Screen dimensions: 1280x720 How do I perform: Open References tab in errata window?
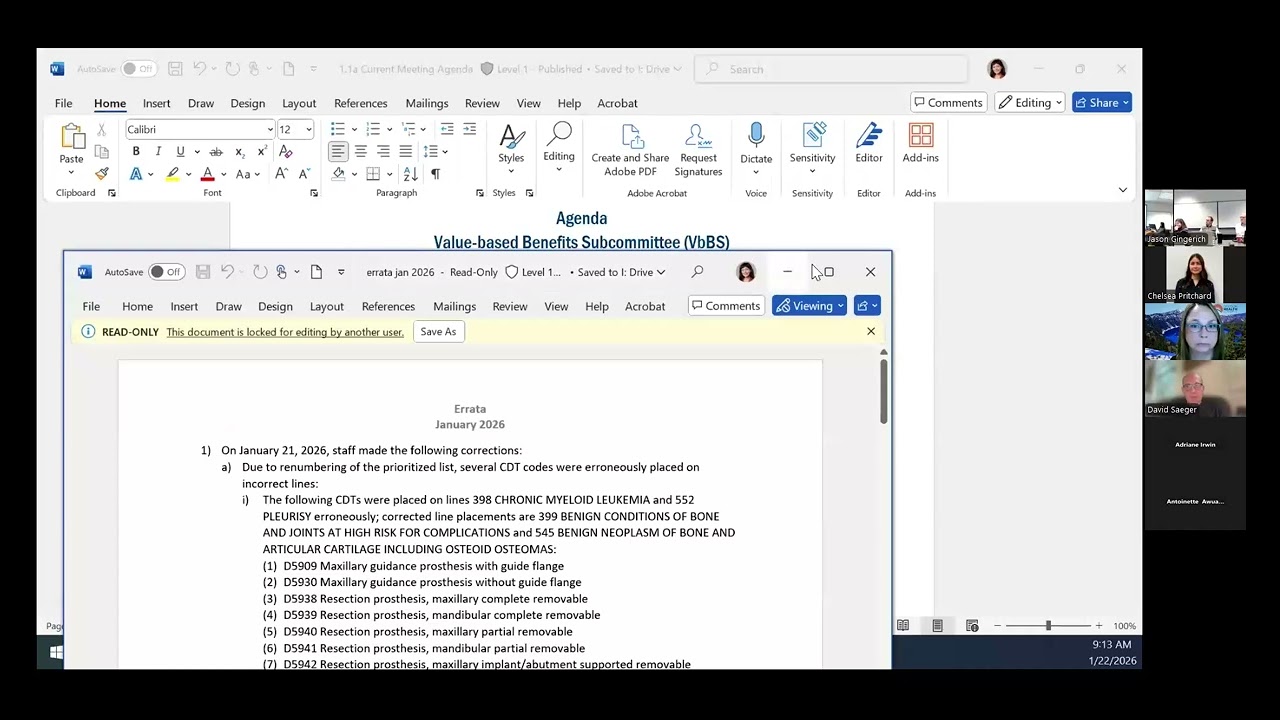(388, 306)
